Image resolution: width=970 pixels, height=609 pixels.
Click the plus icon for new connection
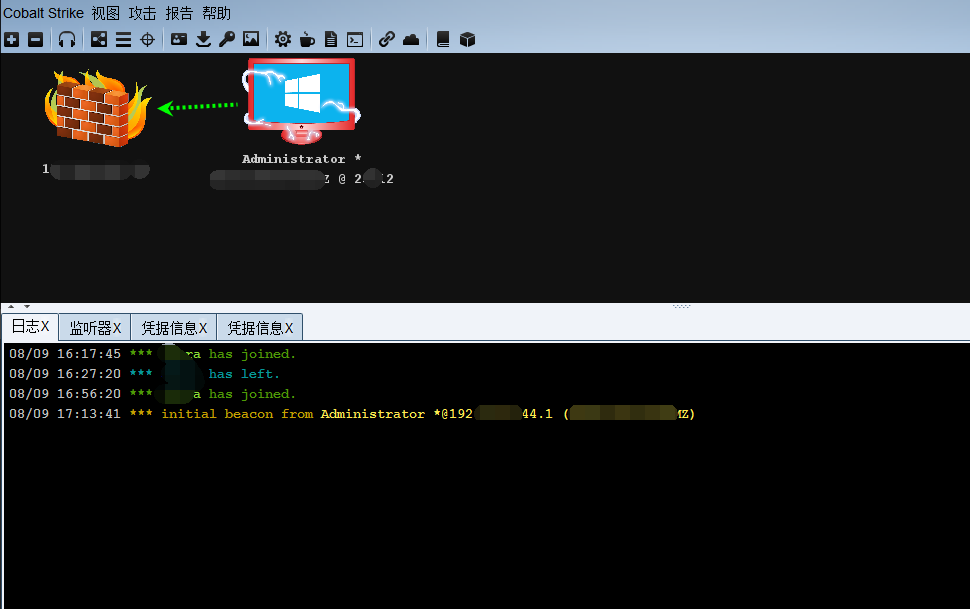pos(12,40)
